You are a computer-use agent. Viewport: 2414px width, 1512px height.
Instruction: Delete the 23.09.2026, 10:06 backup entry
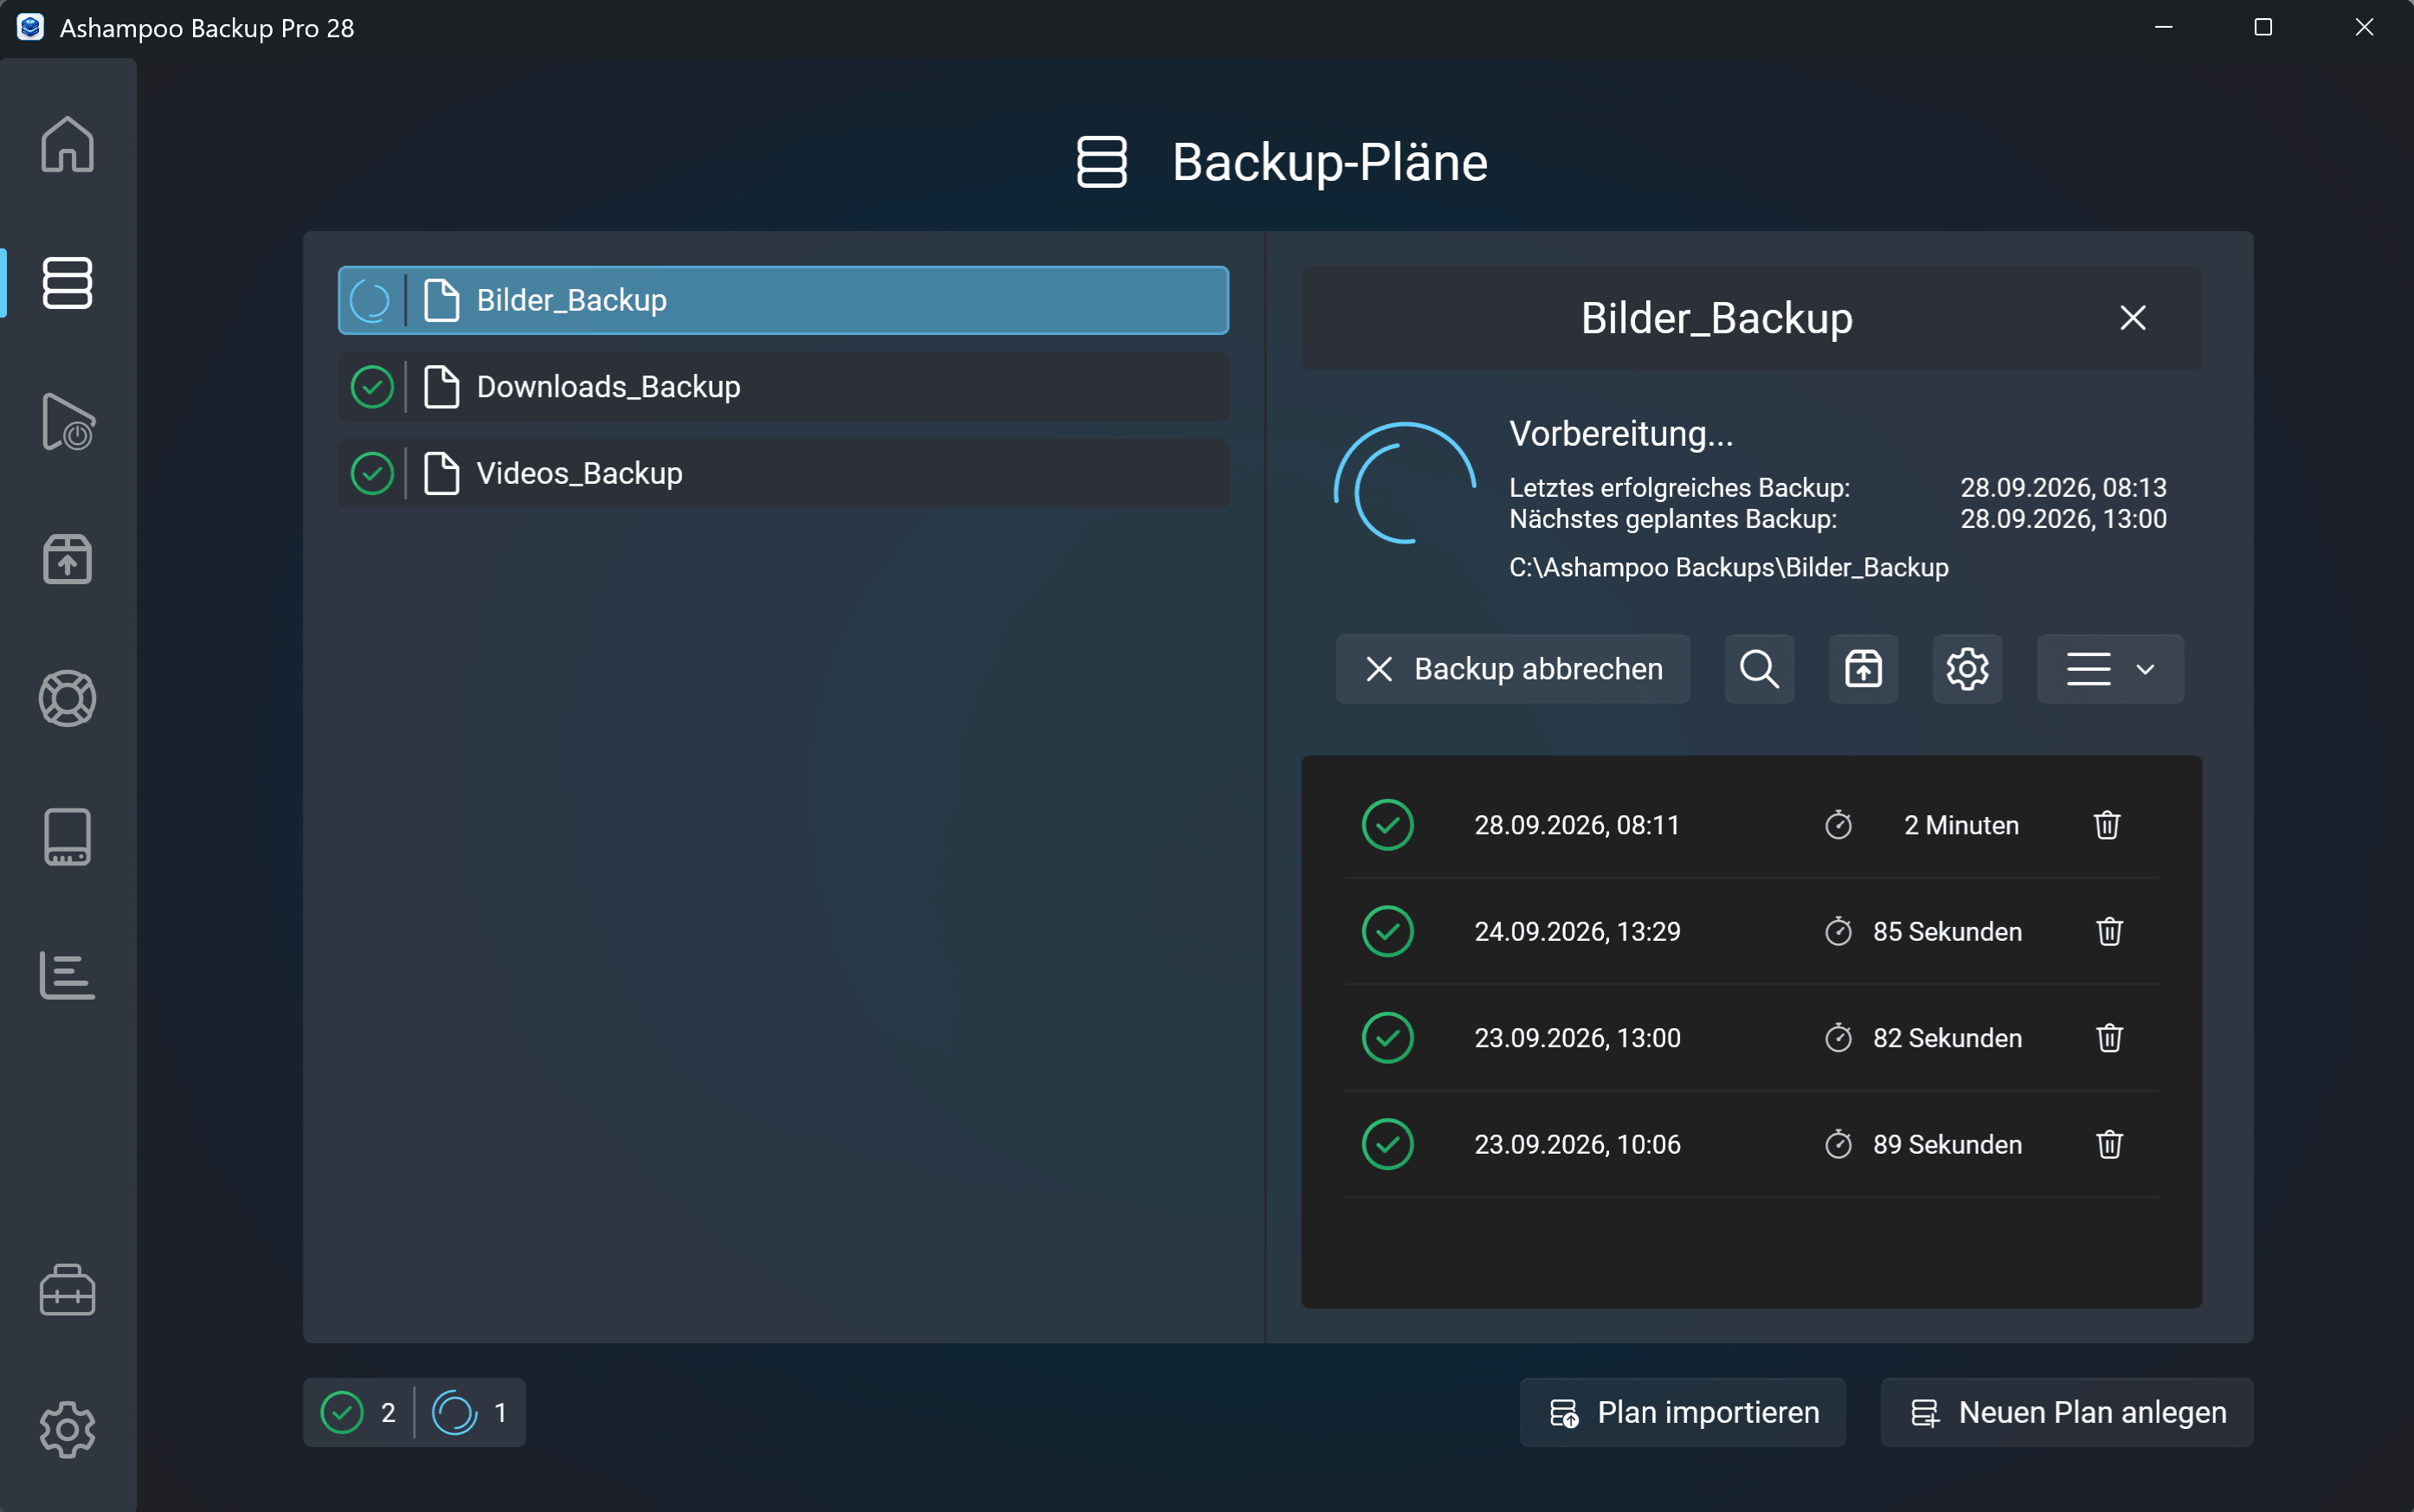2109,1144
